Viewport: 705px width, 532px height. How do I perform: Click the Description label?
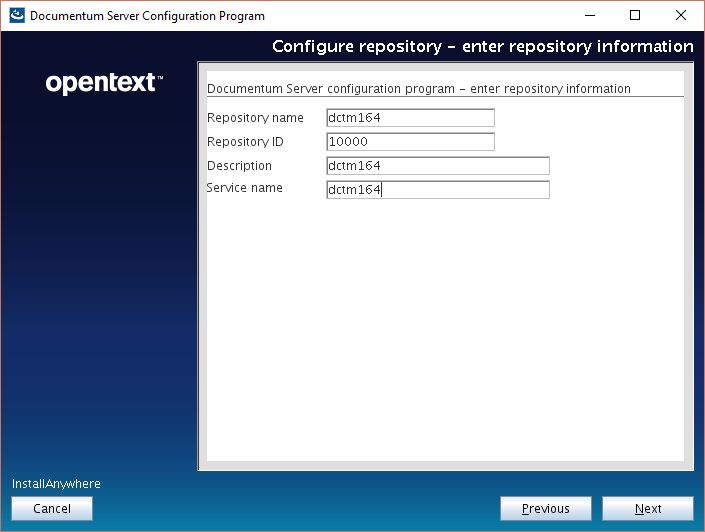[239, 166]
